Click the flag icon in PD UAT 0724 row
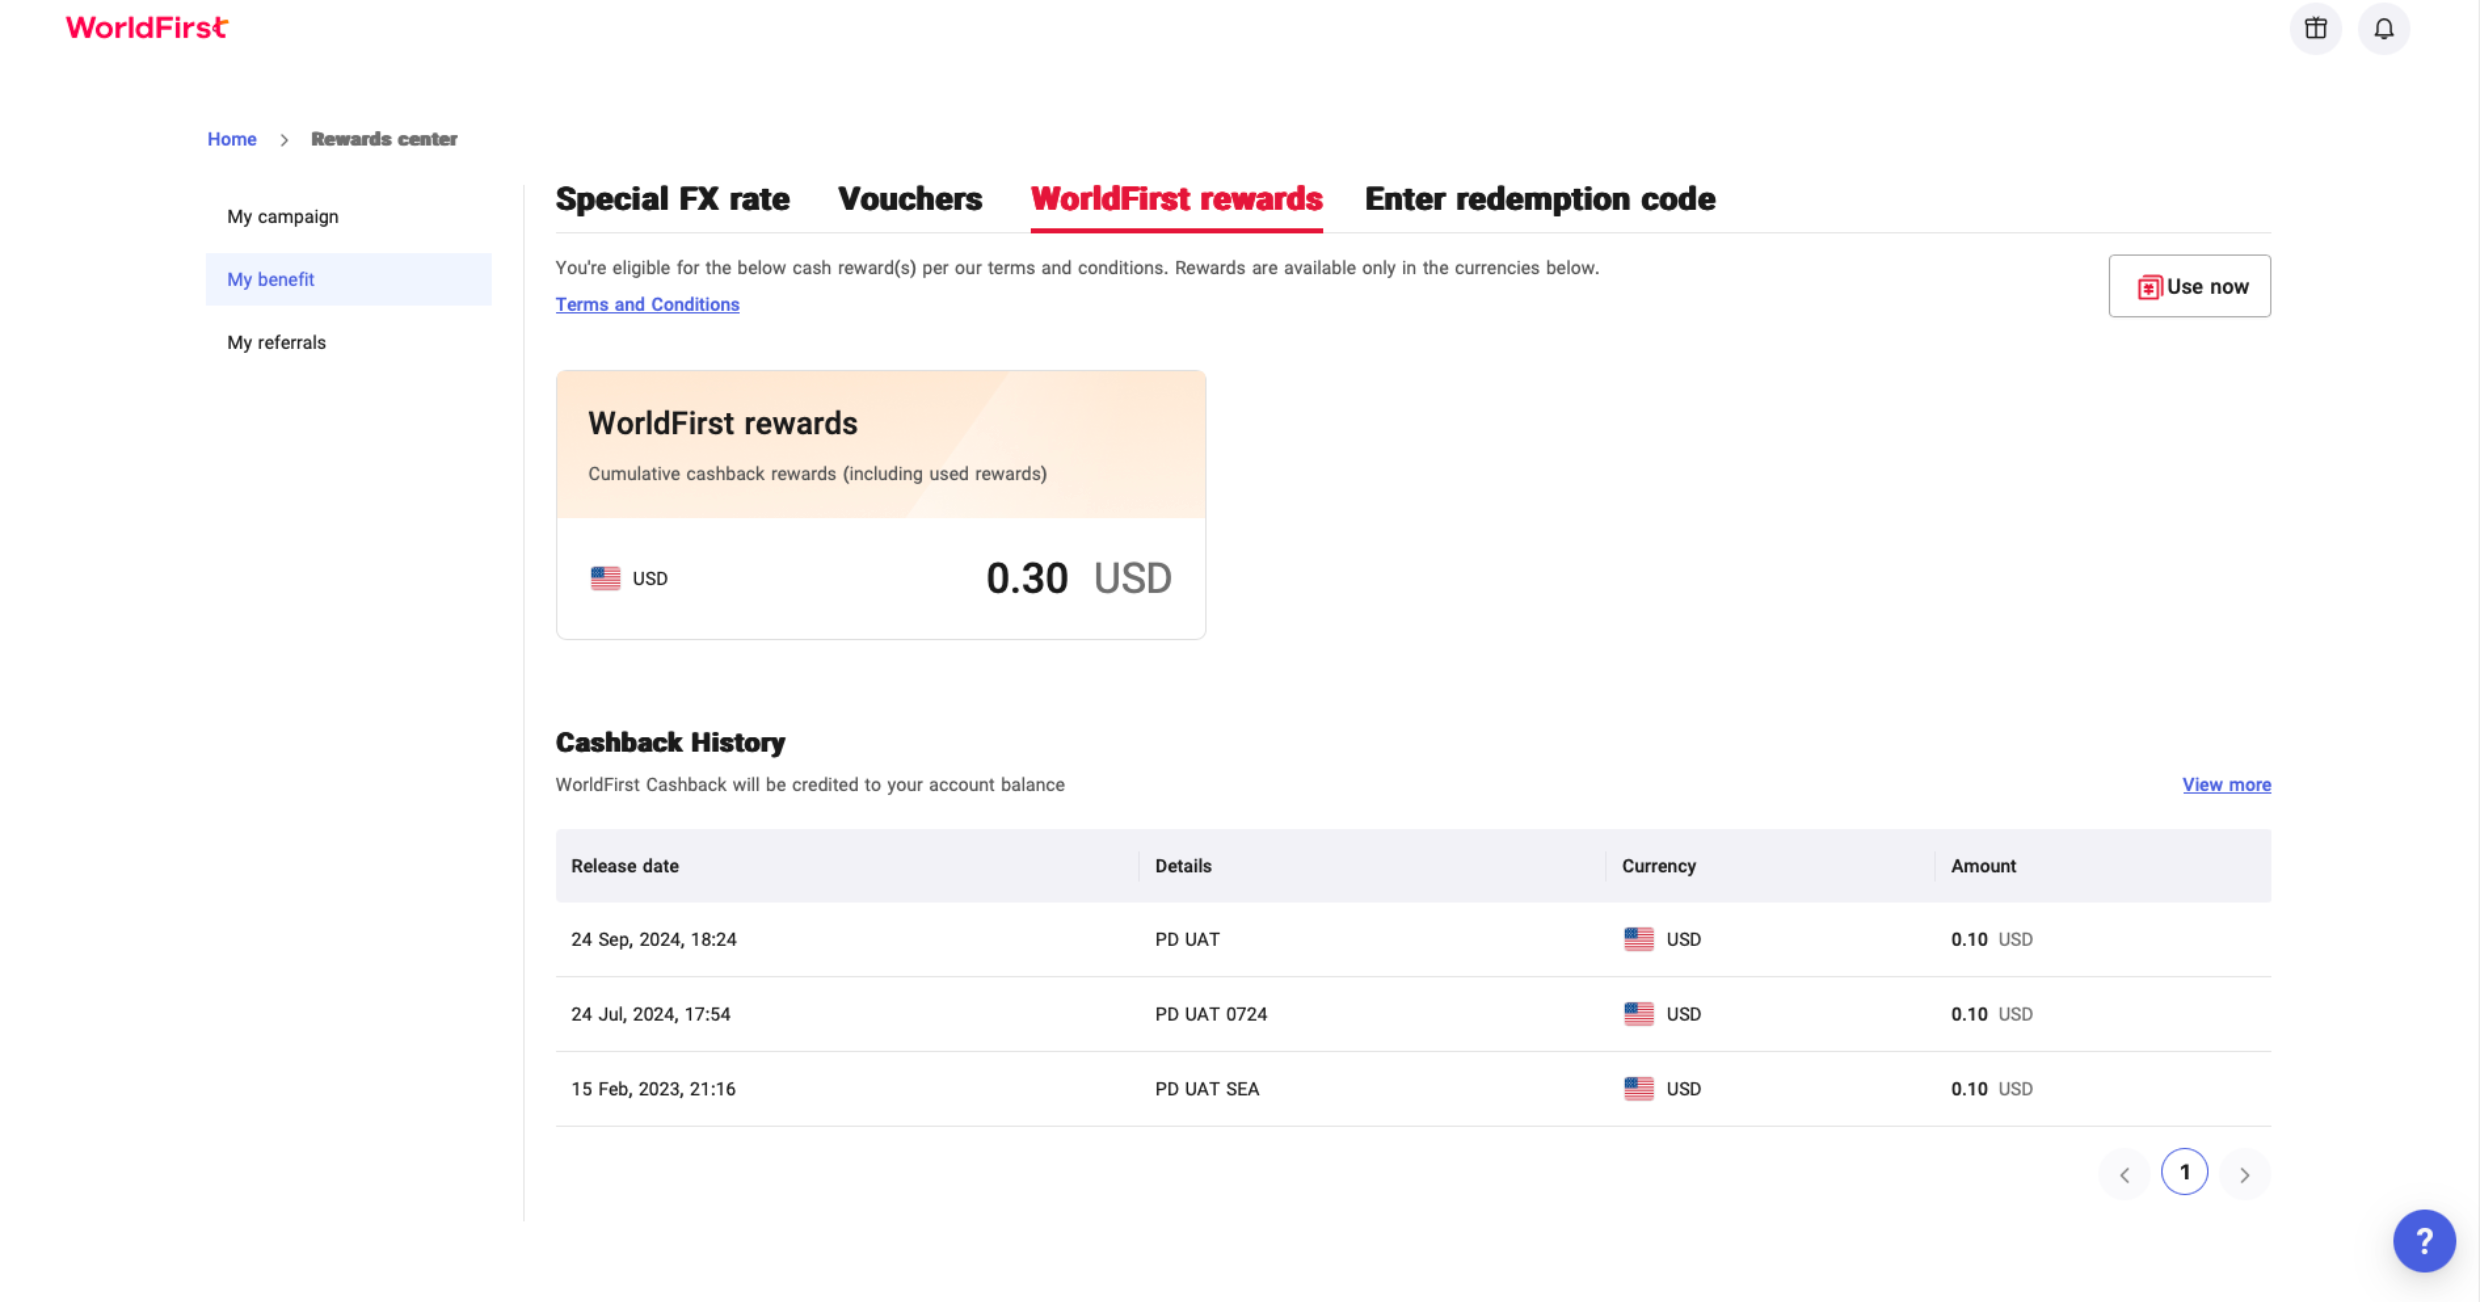The height and width of the screenshot is (1302, 2480). [x=1638, y=1014]
